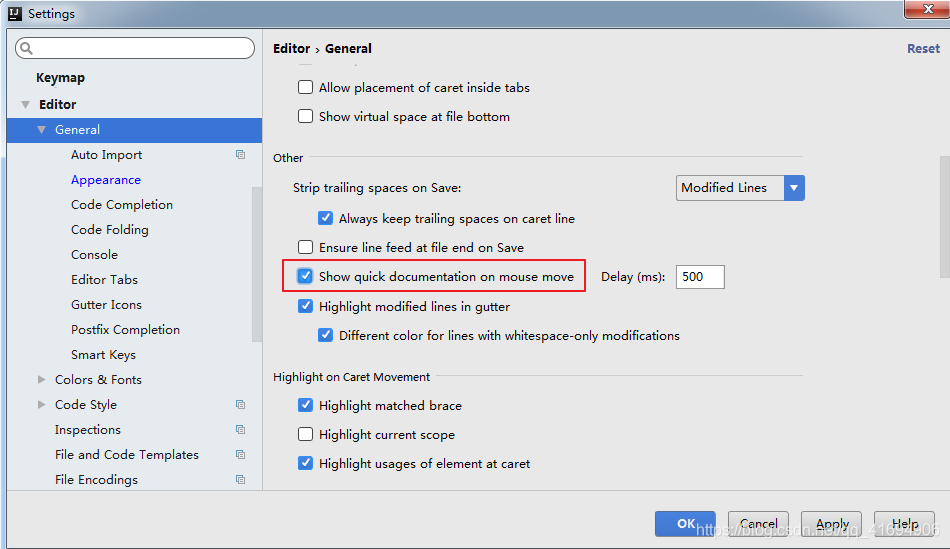Open Gutter Icons settings page
Image resolution: width=950 pixels, height=549 pixels.
pyautogui.click(x=106, y=305)
